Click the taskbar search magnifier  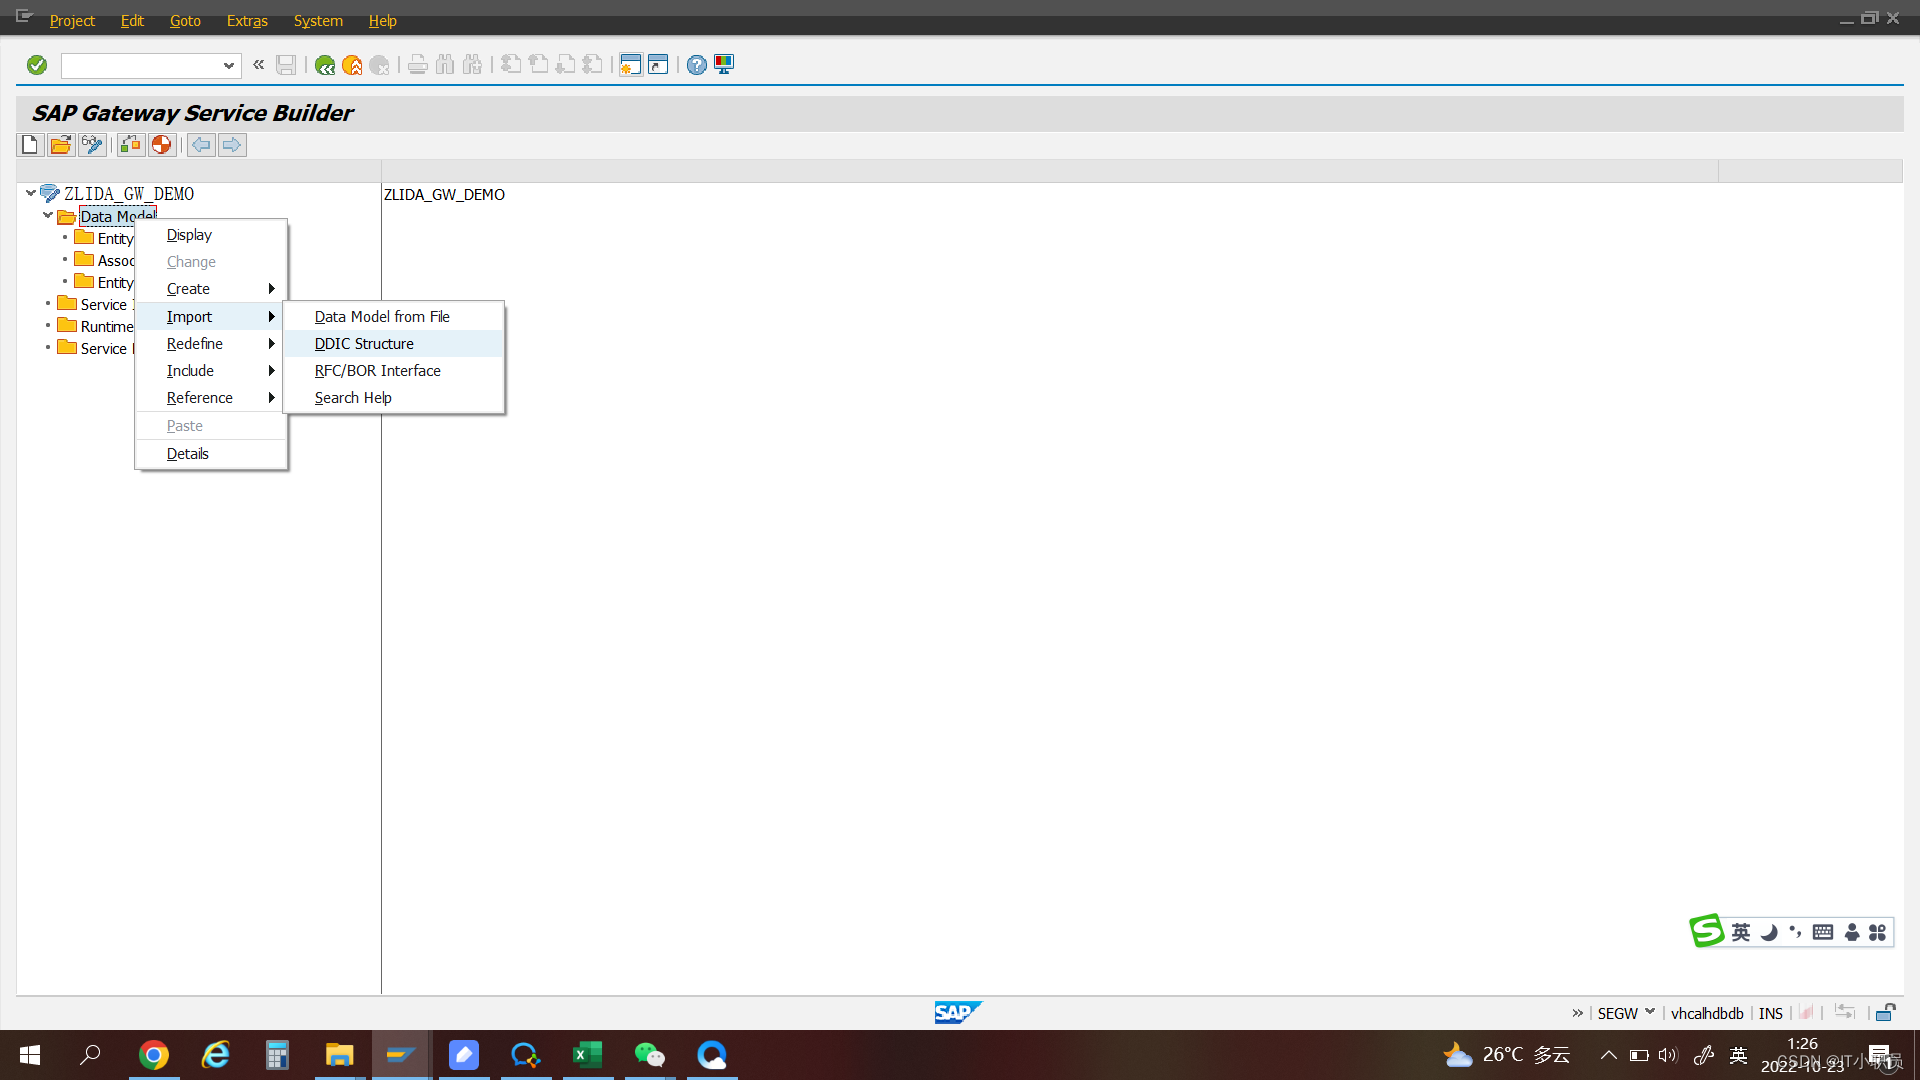91,1055
